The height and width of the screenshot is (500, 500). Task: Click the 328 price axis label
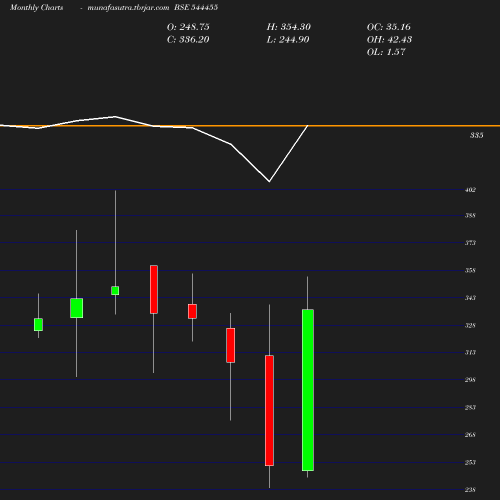tap(470, 325)
